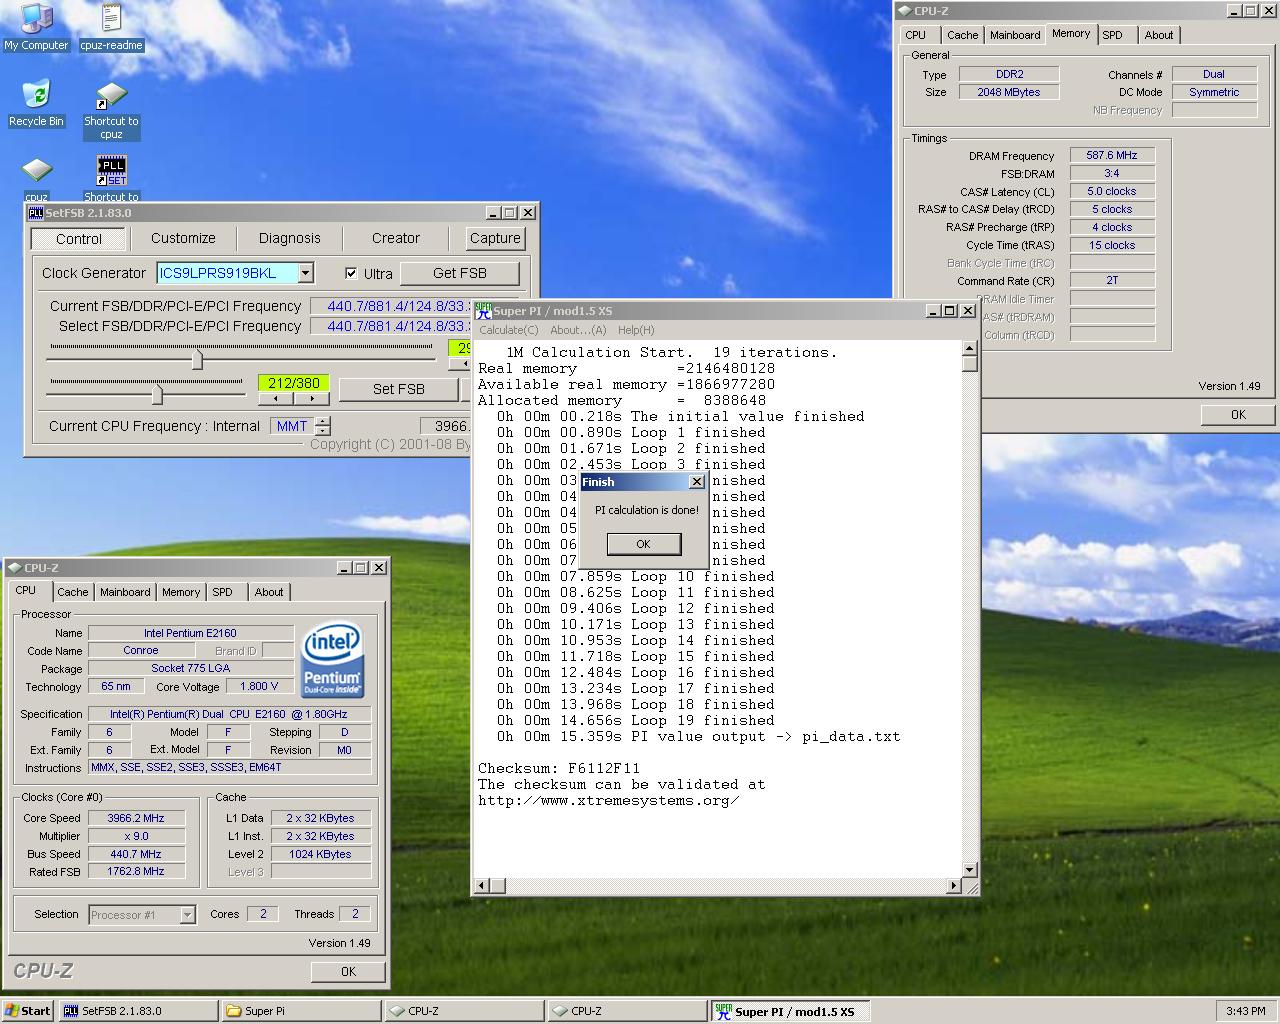Switch to Cache tab in CPU-Z CPU window
The width and height of the screenshot is (1280, 1024).
pos(72,592)
